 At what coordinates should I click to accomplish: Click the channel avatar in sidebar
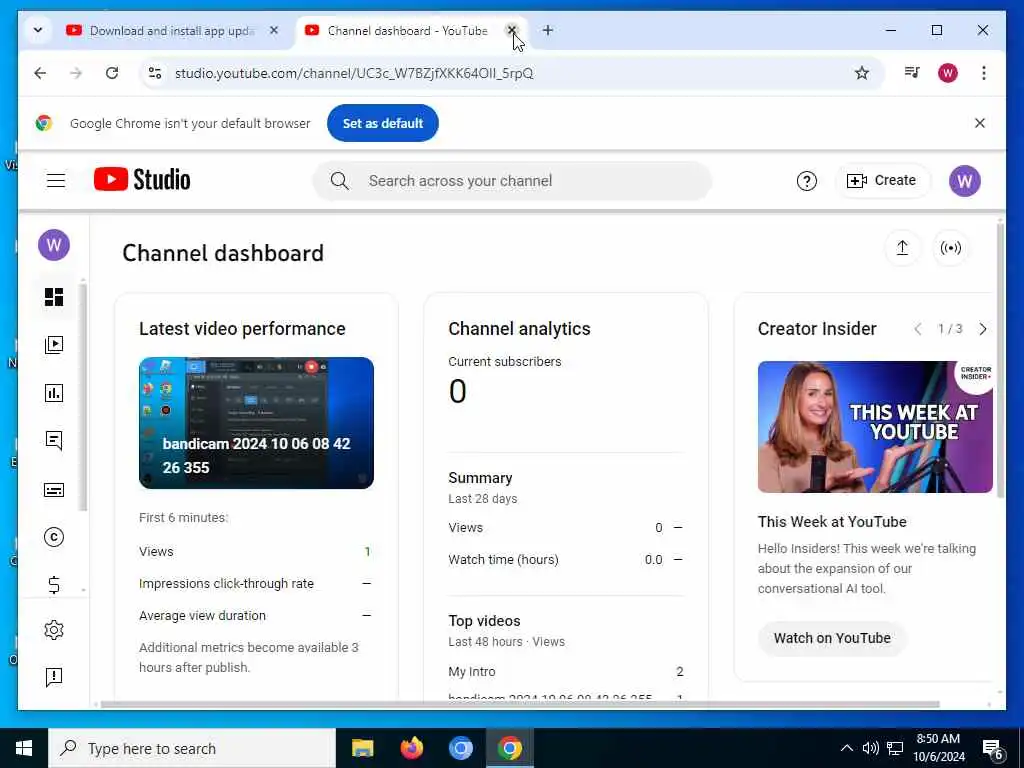tap(54, 245)
